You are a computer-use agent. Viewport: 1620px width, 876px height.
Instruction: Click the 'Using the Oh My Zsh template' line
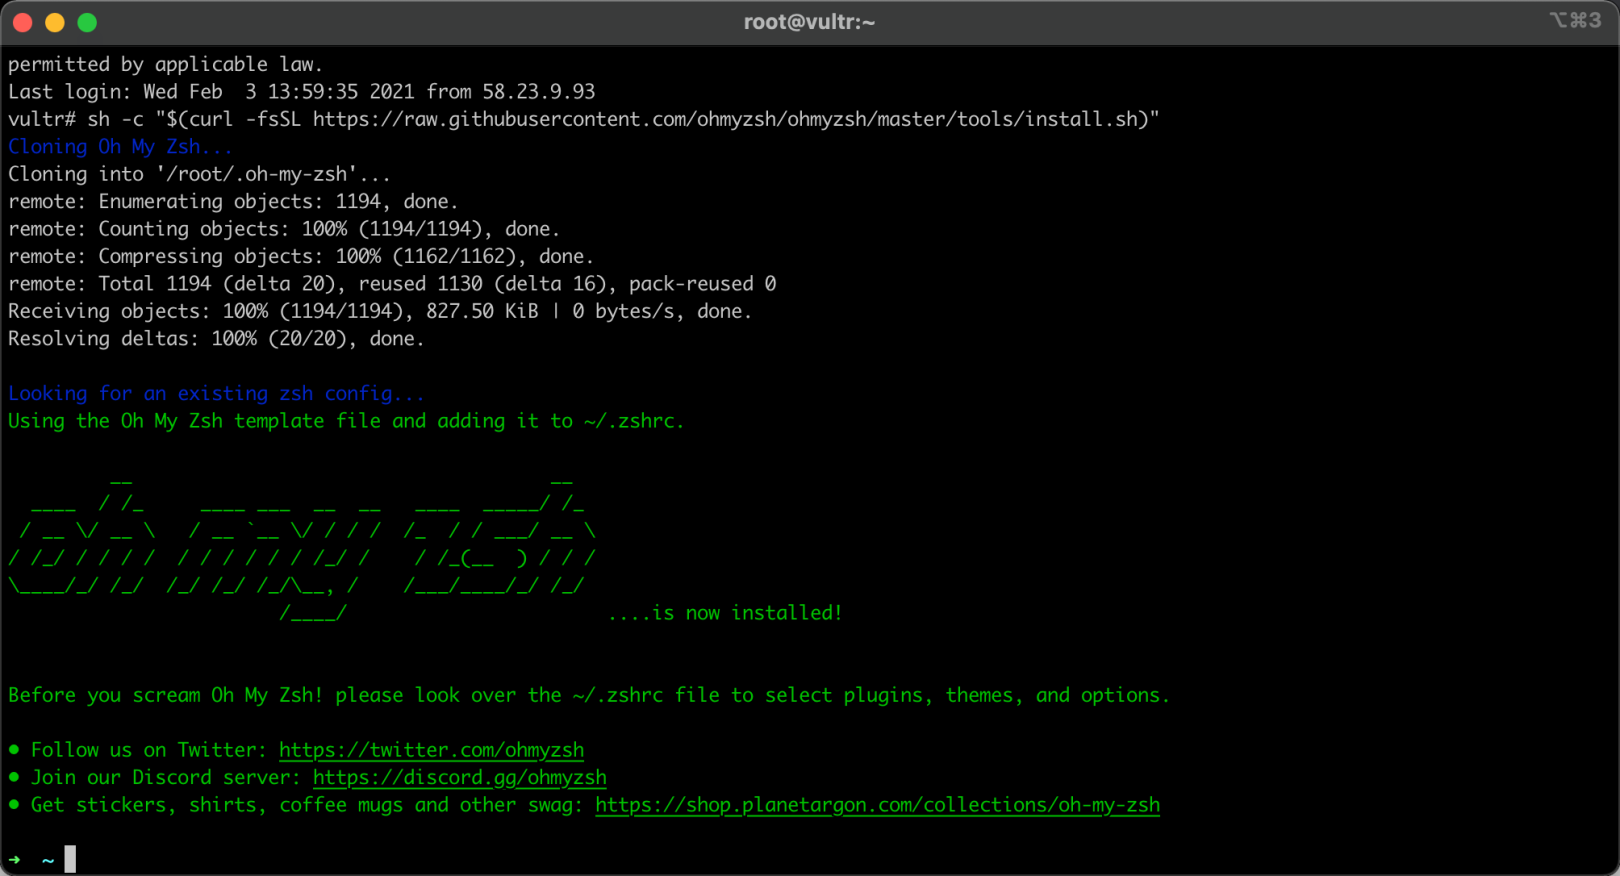coord(346,421)
